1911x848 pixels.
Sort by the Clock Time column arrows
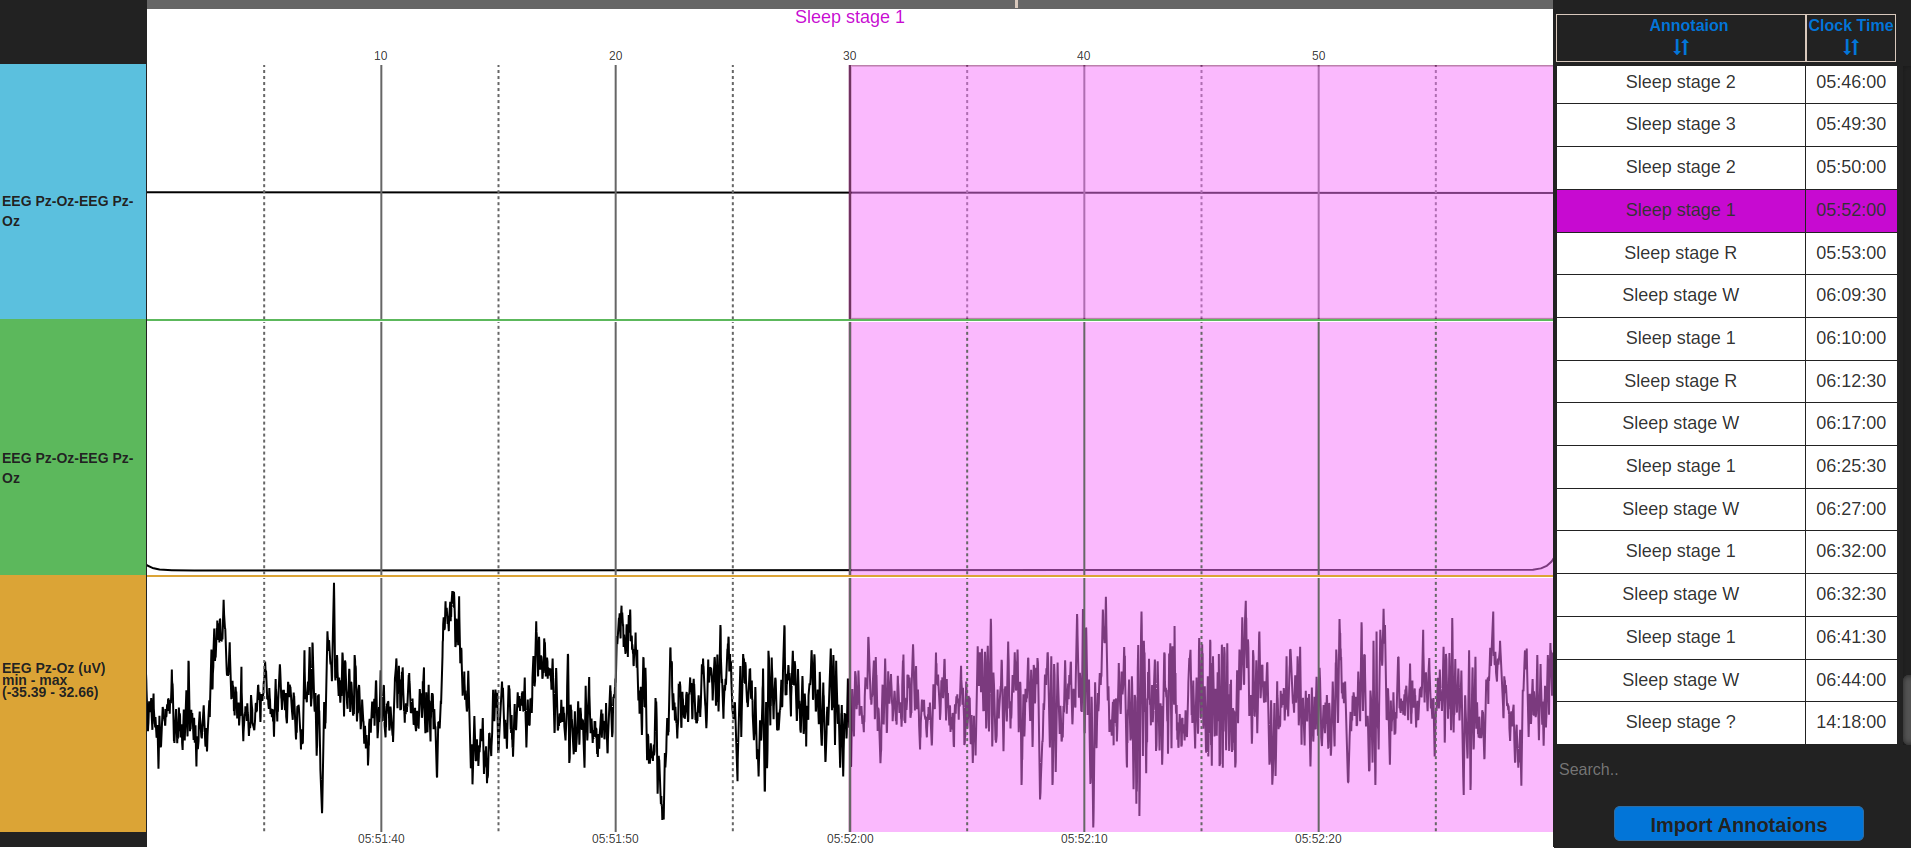1851,47
